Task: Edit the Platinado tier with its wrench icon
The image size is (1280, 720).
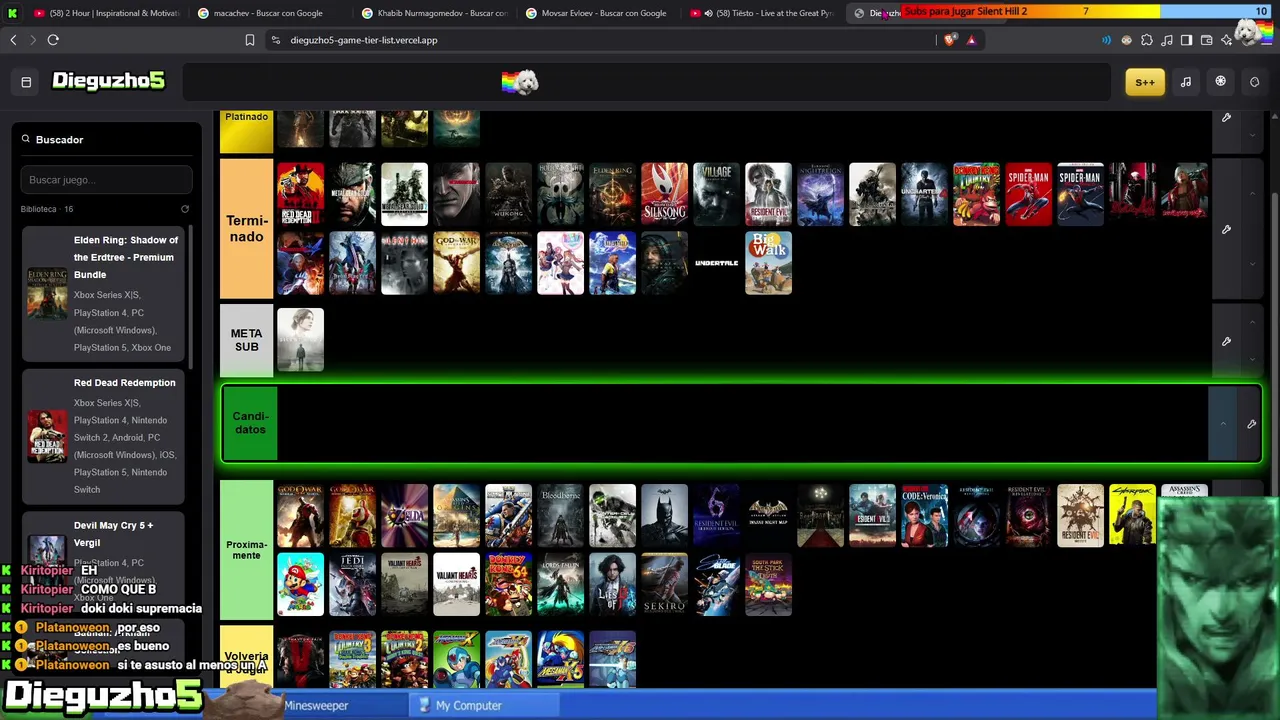Action: pyautogui.click(x=1226, y=118)
